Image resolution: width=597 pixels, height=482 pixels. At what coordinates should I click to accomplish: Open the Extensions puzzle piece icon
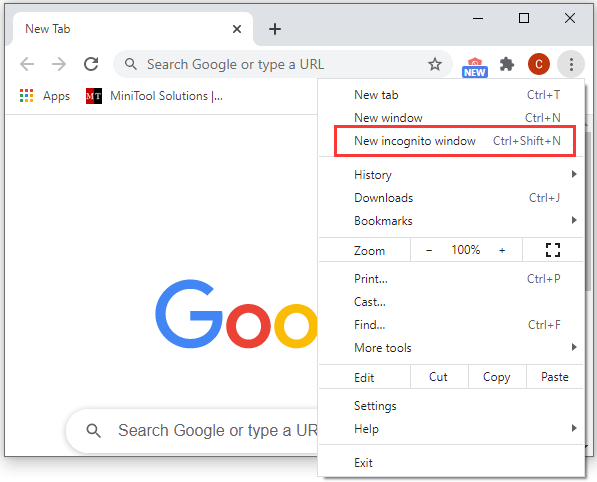tap(507, 64)
